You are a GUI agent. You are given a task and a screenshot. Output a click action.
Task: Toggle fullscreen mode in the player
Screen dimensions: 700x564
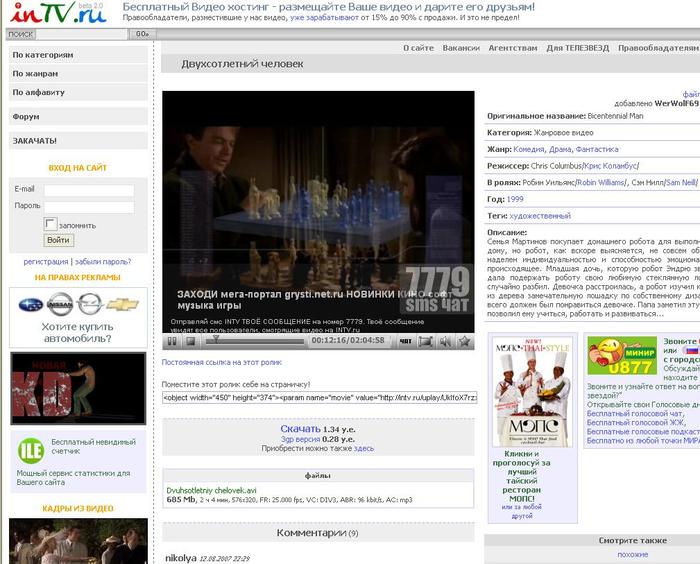425,342
